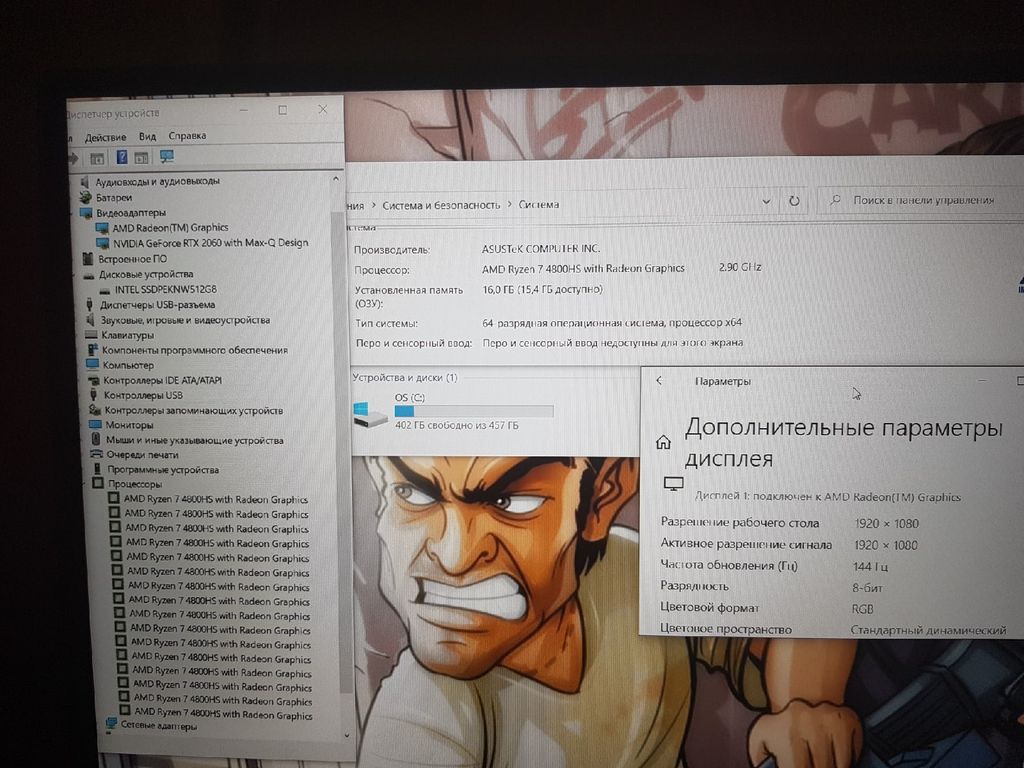1024x768 pixels.
Task: Open the address bar history dropdown
Action: [x=767, y=201]
